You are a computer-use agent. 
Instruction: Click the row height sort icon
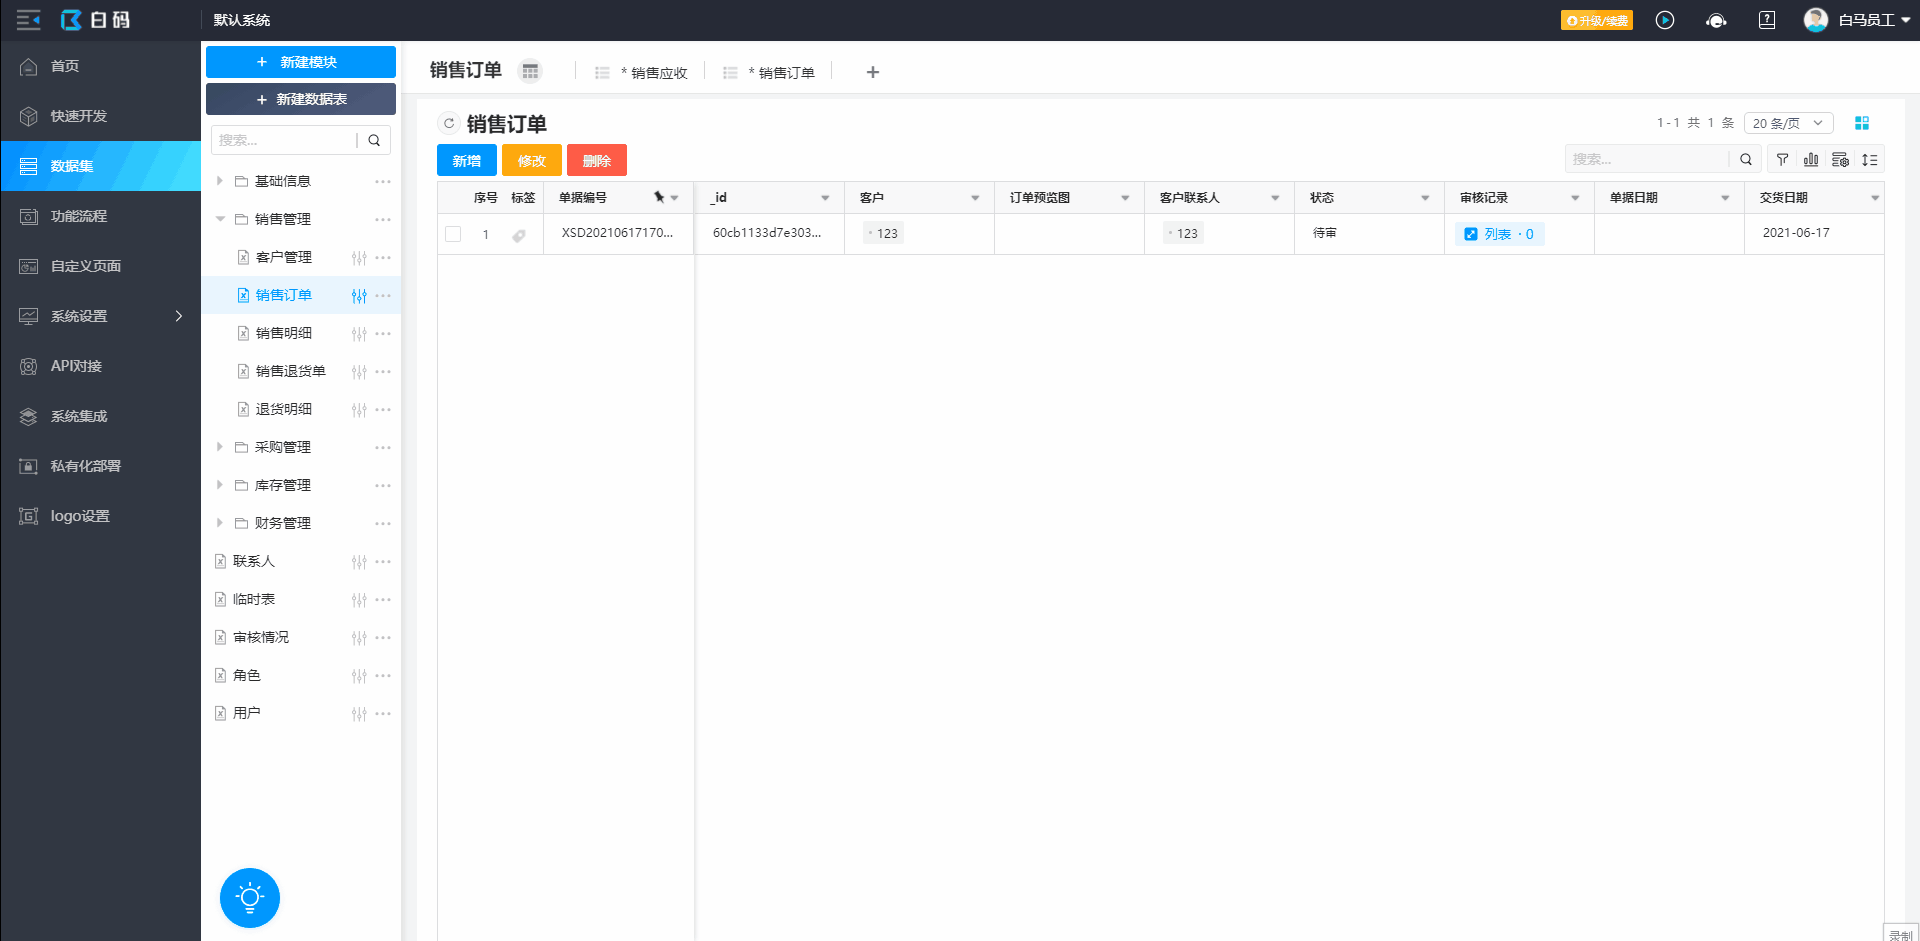pos(1869,159)
